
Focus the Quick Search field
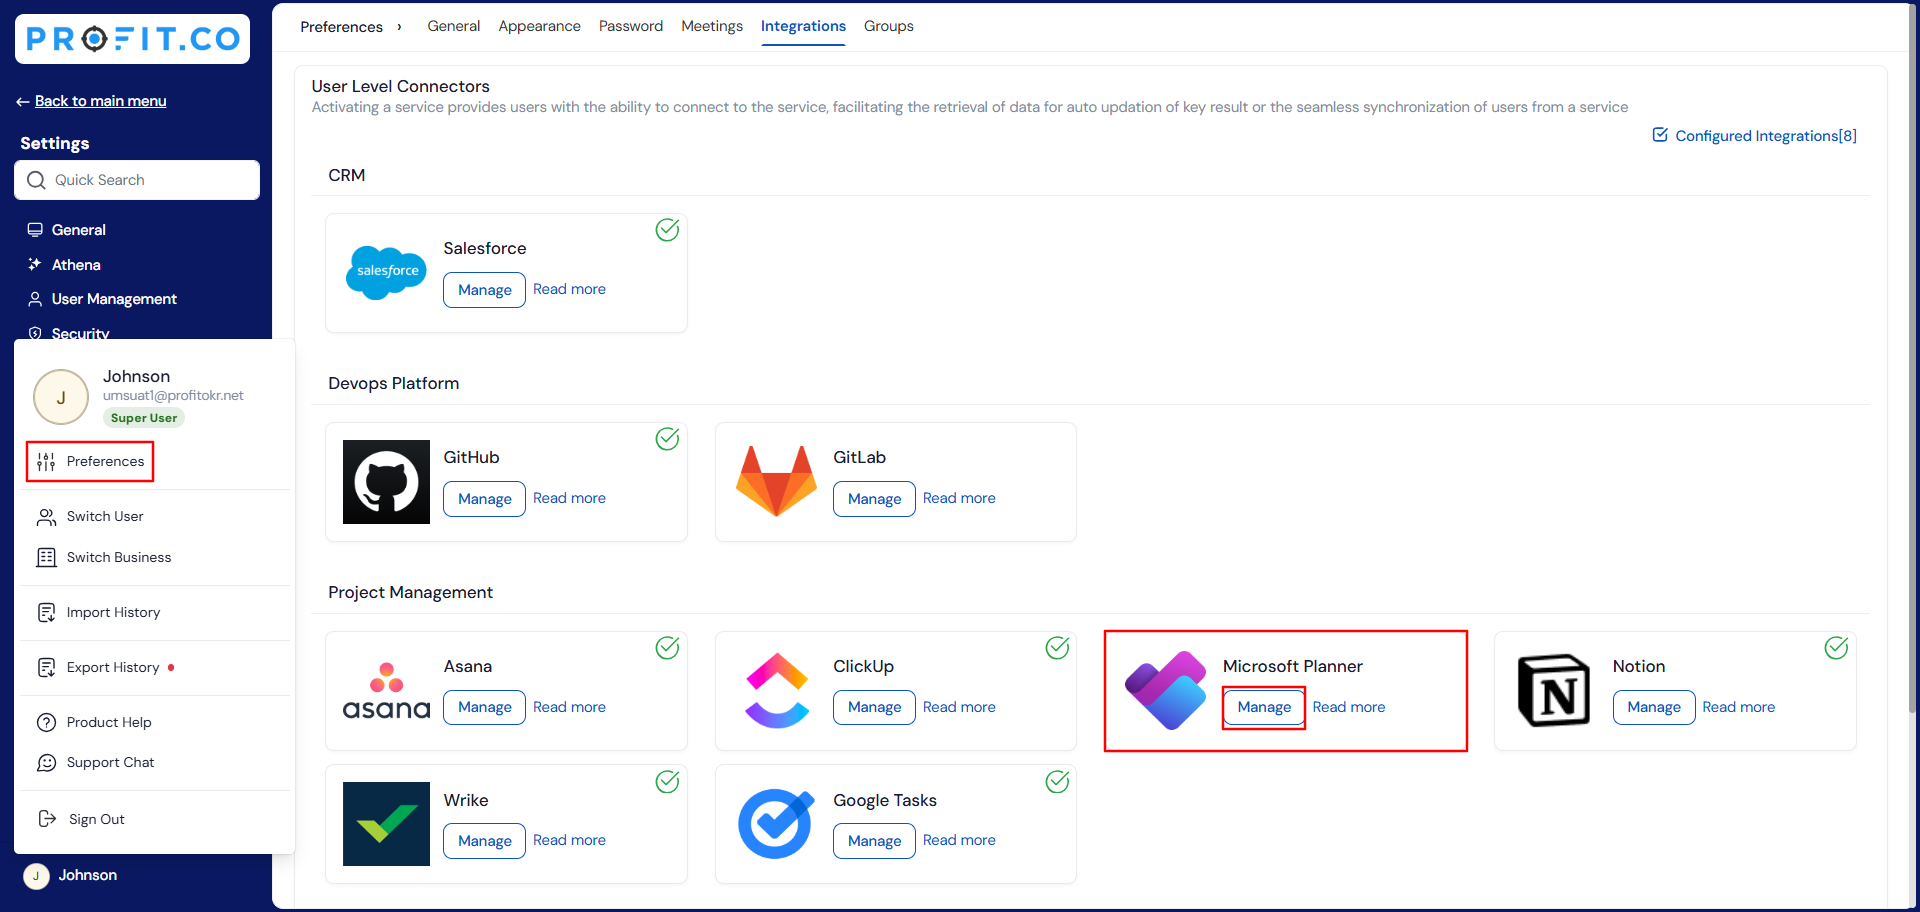coord(137,180)
